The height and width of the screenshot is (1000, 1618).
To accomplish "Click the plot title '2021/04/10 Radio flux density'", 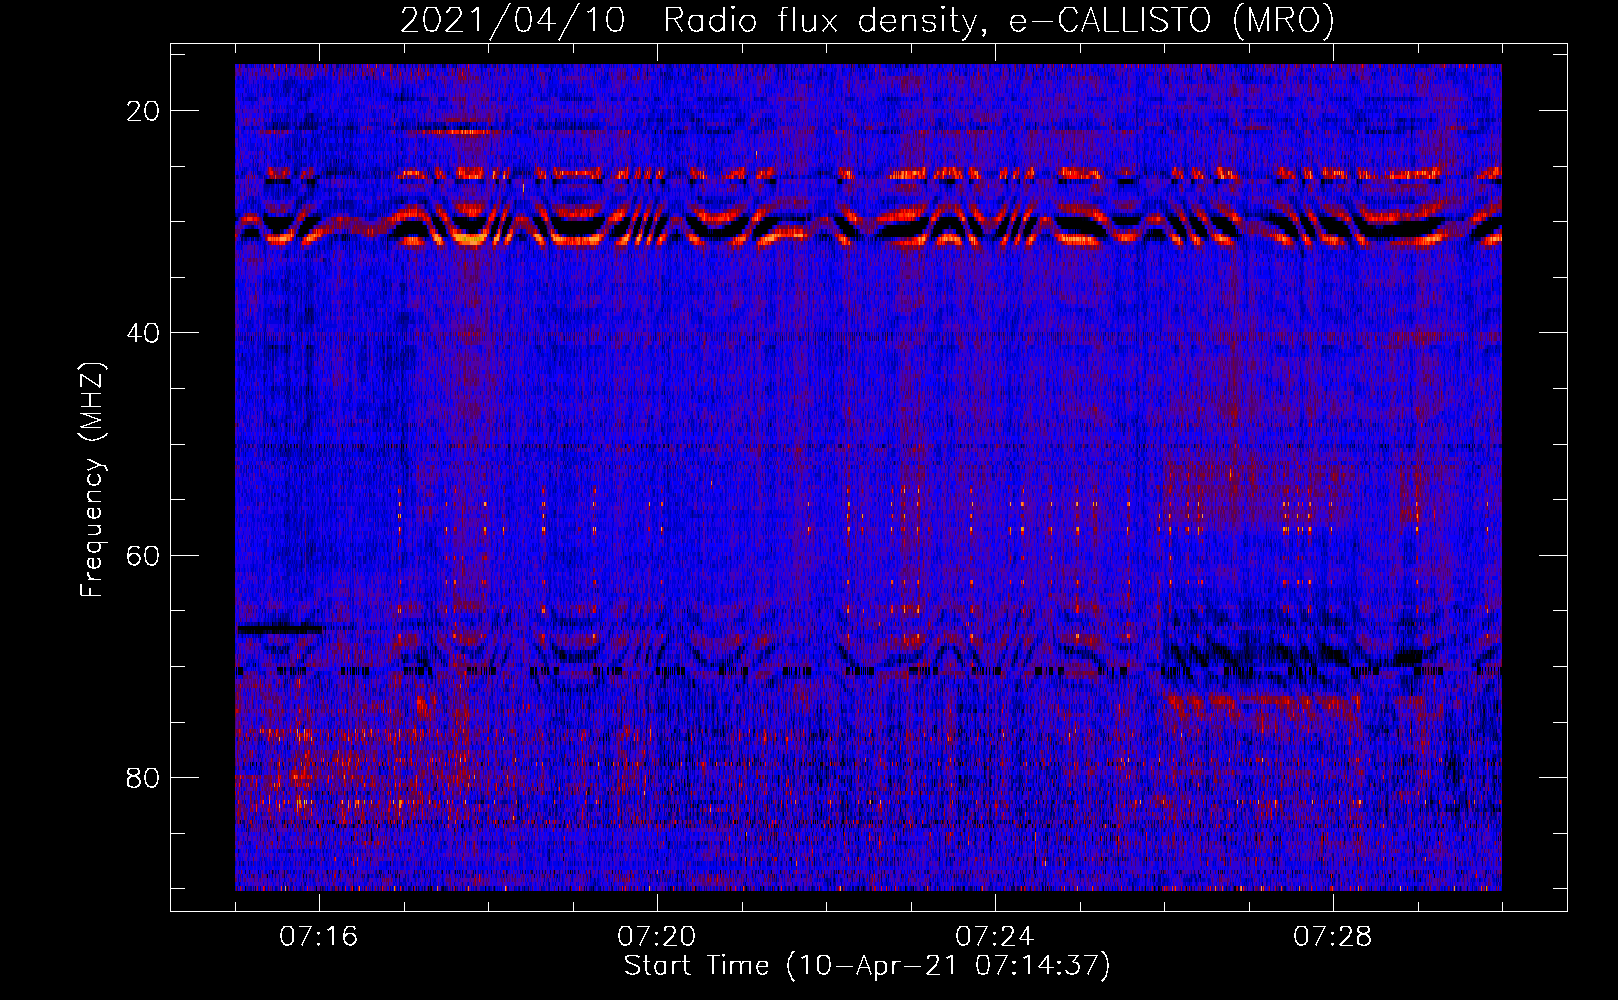I will pyautogui.click(x=867, y=20).
